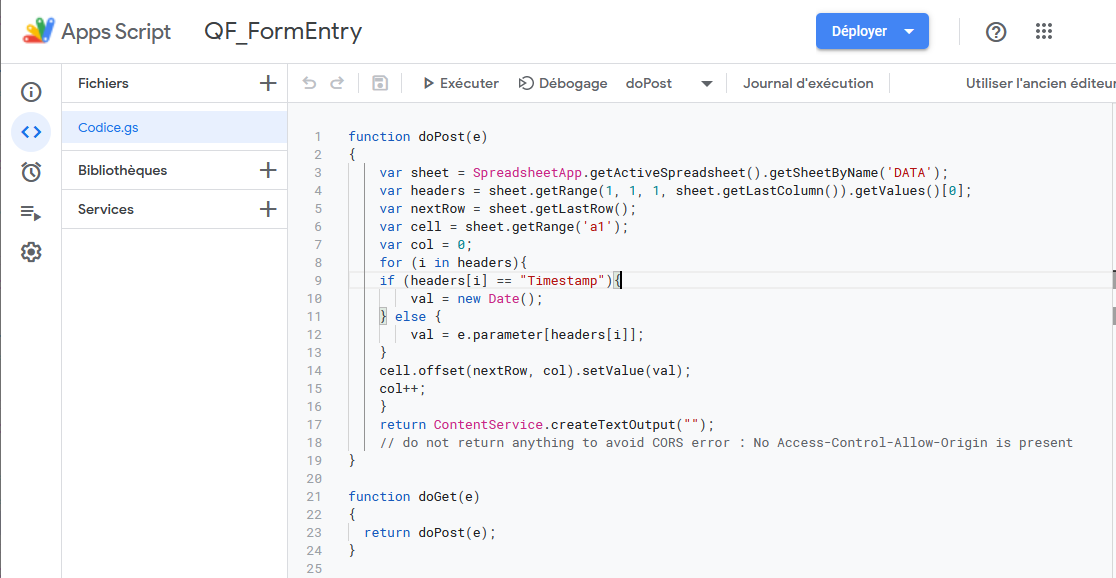Open the Triggers alarm clock icon
The image size is (1116, 578).
(x=31, y=172)
